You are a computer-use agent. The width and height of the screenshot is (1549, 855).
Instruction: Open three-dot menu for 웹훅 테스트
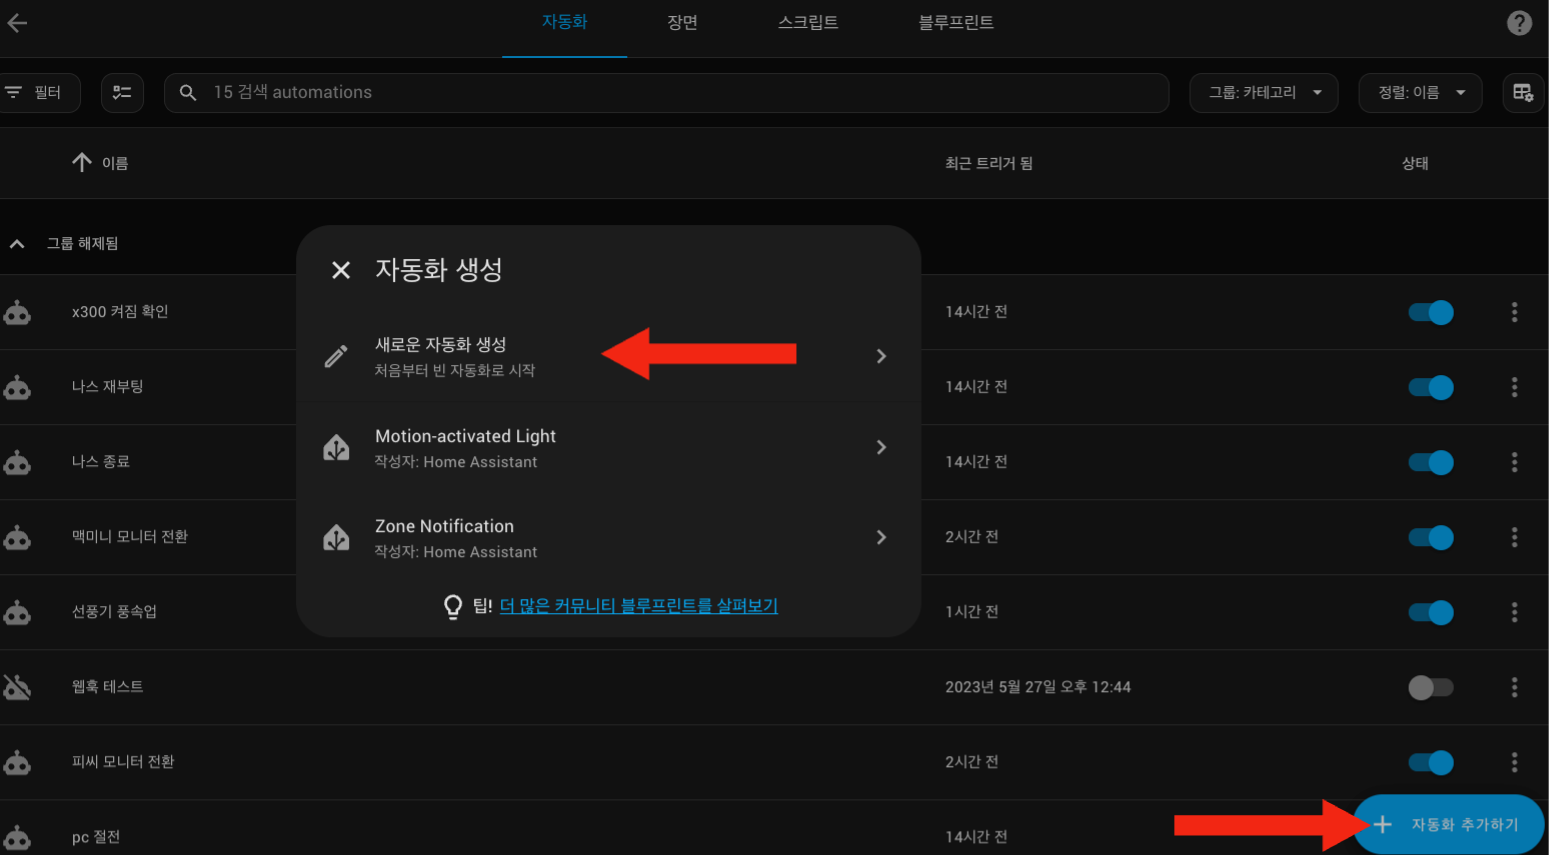point(1514,688)
